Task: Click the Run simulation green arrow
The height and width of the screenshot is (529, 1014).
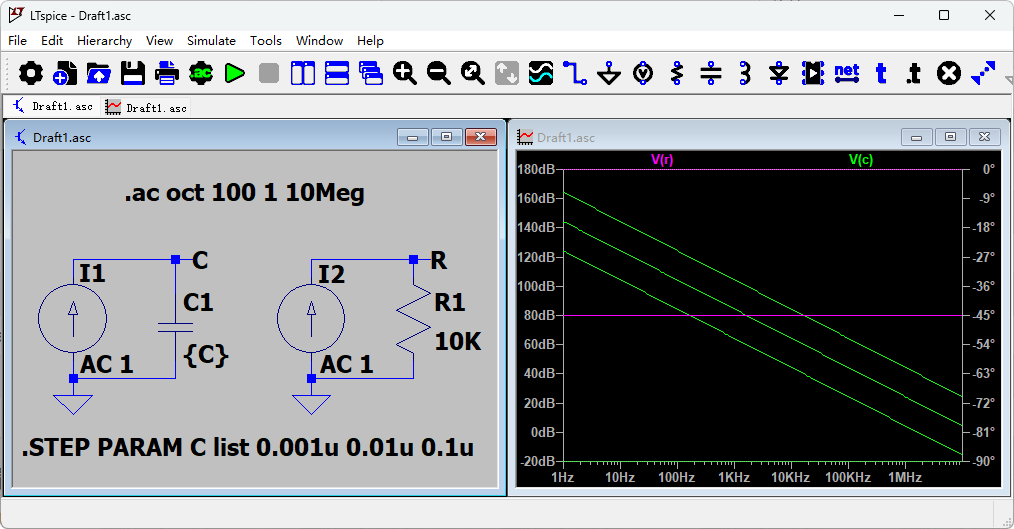Action: point(235,73)
